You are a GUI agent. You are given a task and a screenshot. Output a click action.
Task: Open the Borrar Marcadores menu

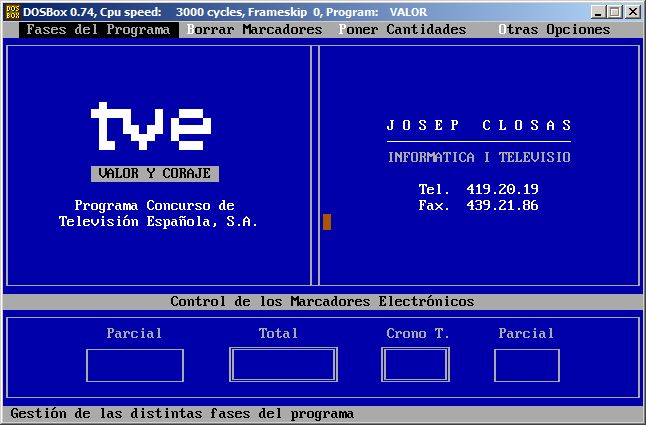(255, 30)
